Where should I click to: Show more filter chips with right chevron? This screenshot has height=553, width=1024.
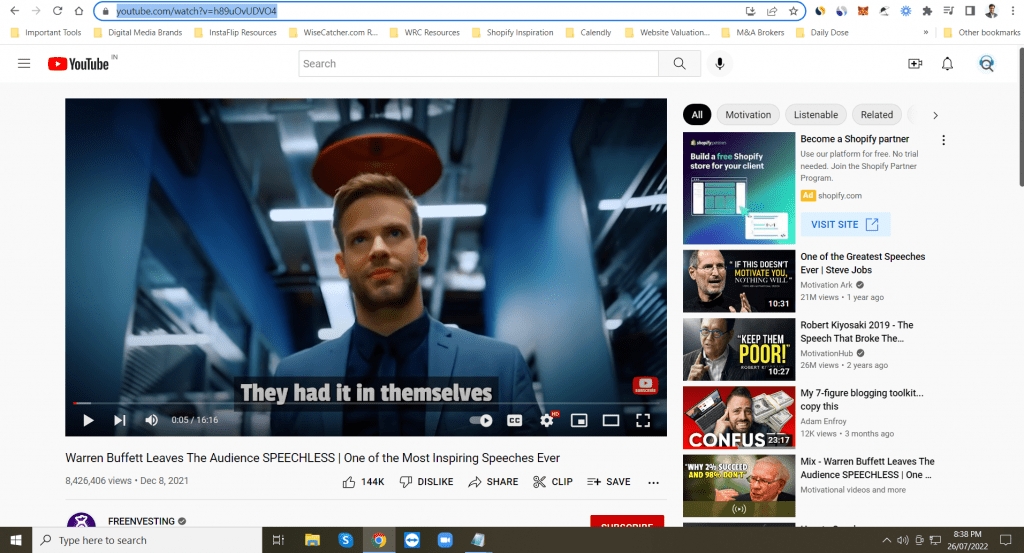coord(935,115)
